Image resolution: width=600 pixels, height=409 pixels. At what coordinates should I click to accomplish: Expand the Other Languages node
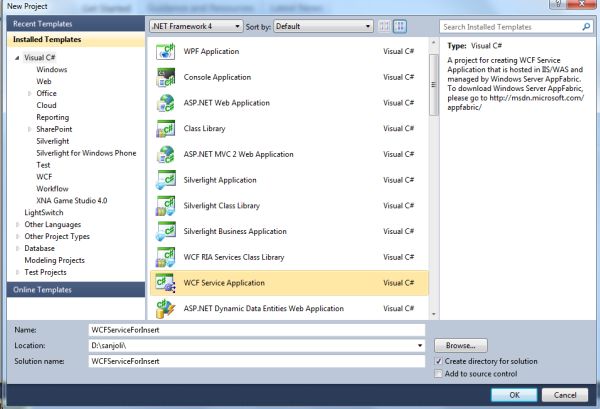click(x=17, y=225)
